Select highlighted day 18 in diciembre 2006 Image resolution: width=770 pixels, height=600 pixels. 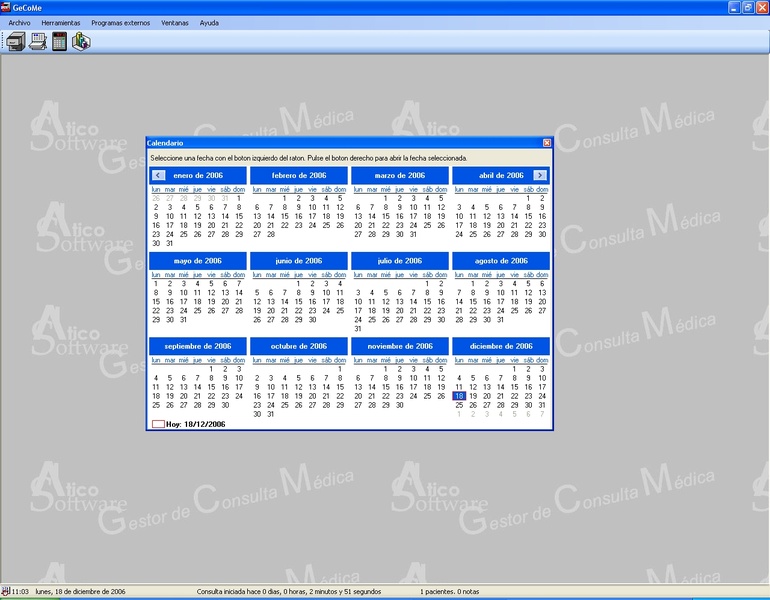pyautogui.click(x=459, y=396)
